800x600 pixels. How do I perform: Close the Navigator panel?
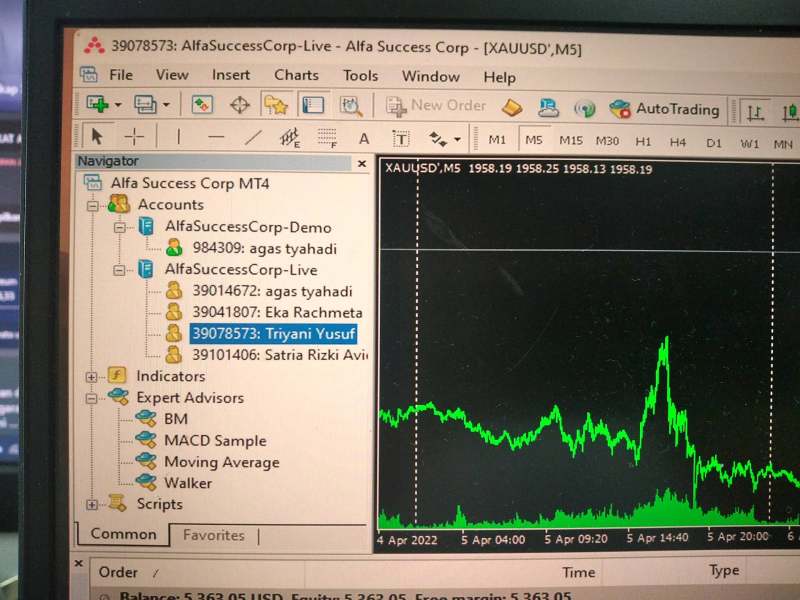pos(362,163)
